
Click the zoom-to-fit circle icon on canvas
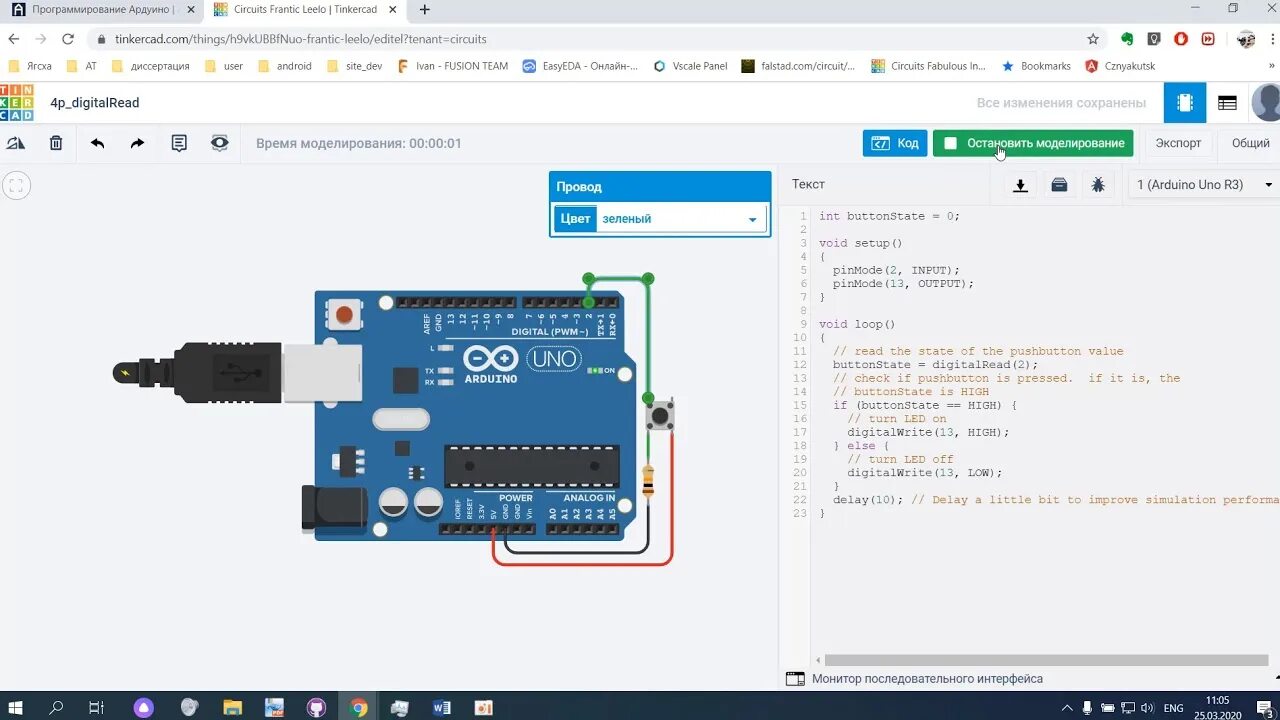click(x=17, y=185)
